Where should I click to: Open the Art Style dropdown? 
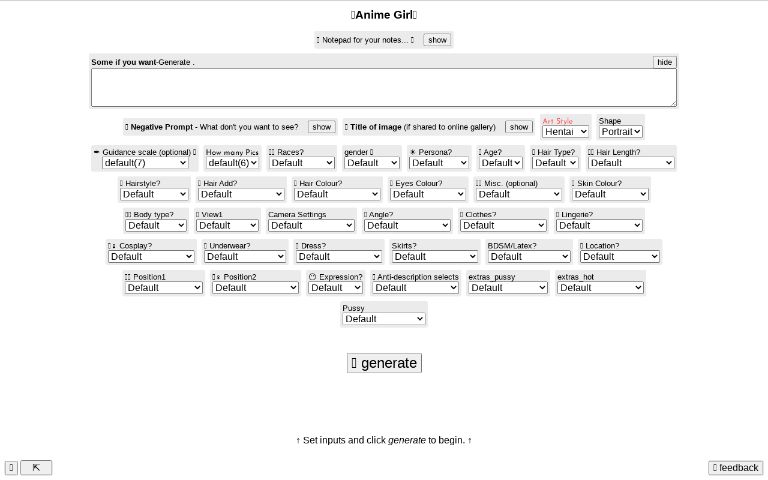565,131
